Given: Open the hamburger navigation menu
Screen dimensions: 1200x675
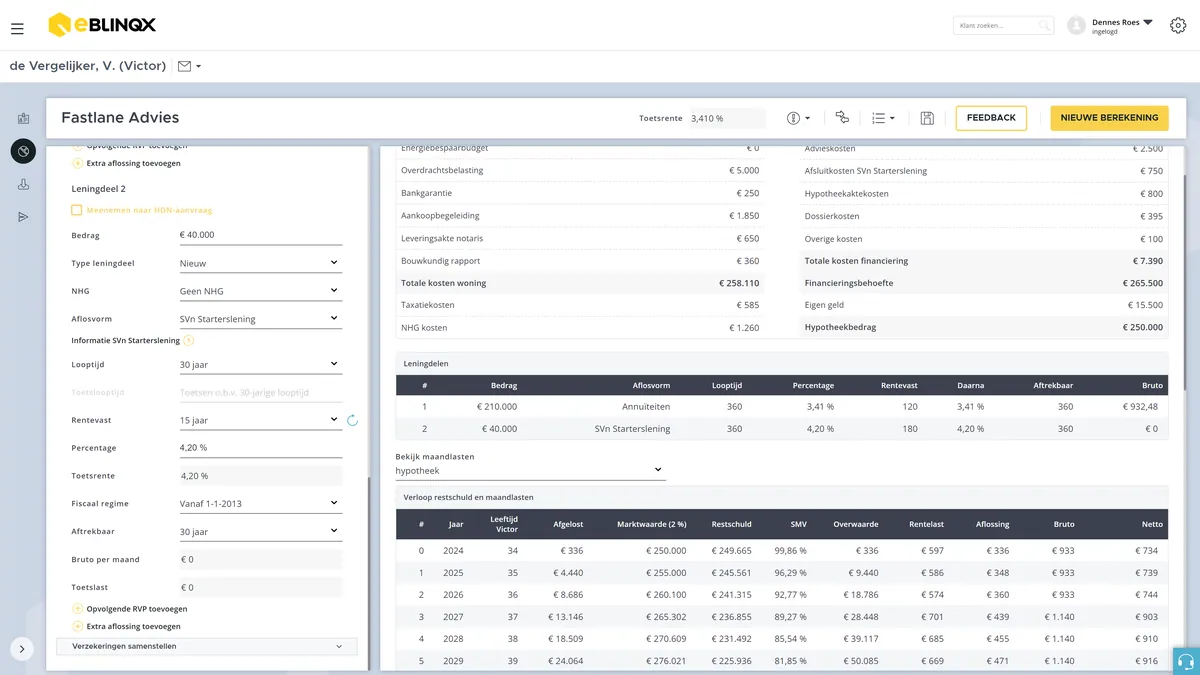Looking at the screenshot, I should click(17, 29).
